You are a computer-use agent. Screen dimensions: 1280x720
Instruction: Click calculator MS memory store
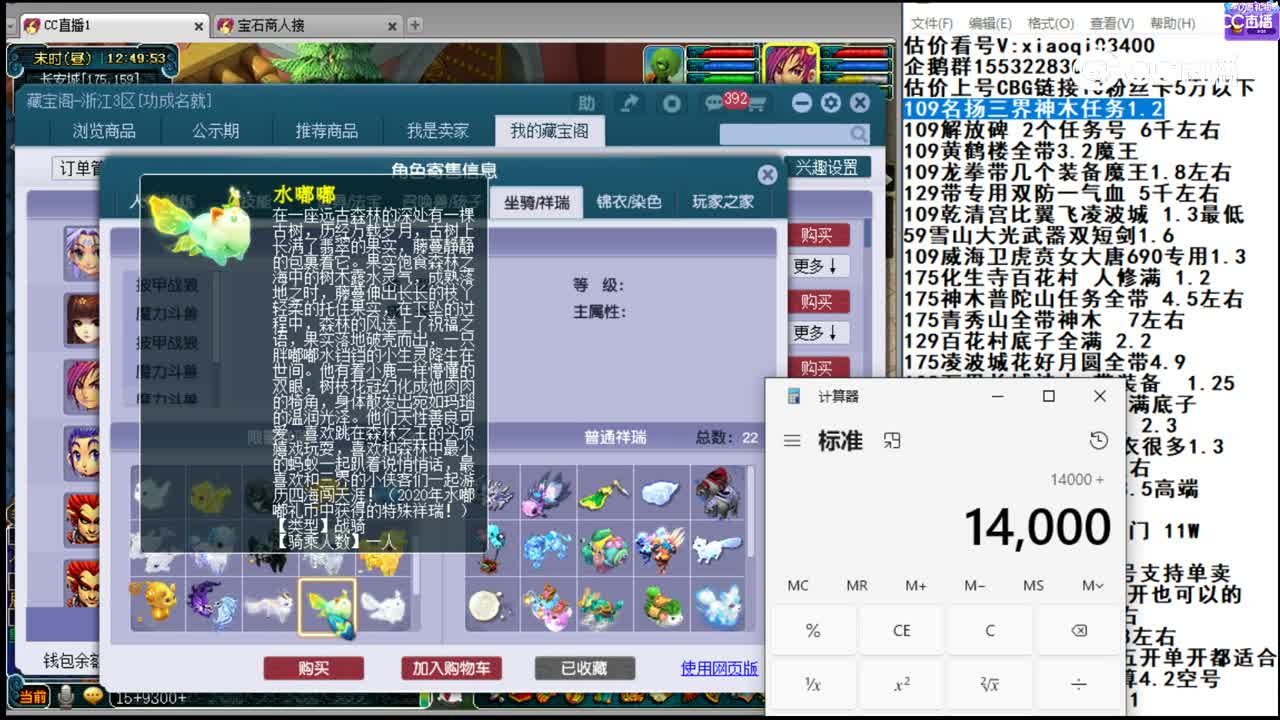tap(1034, 585)
